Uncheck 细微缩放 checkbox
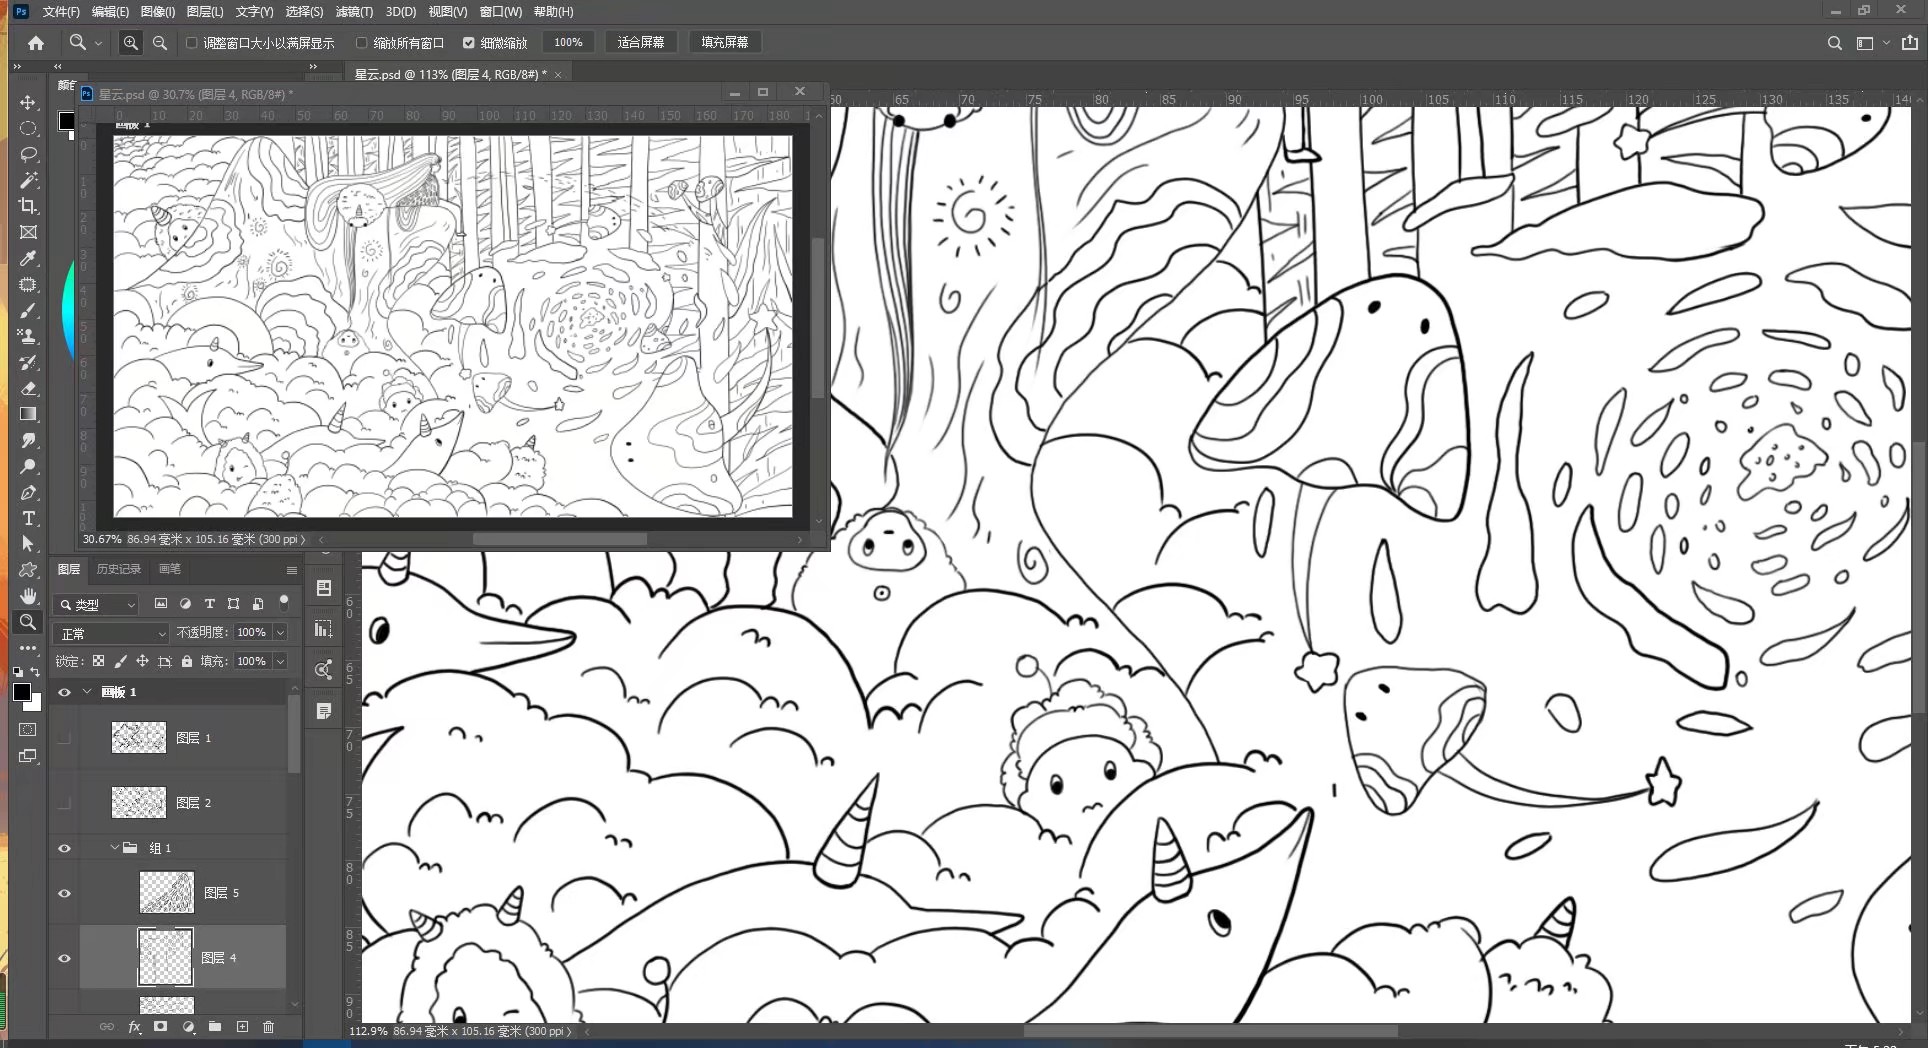1928x1048 pixels. pyautogui.click(x=468, y=43)
